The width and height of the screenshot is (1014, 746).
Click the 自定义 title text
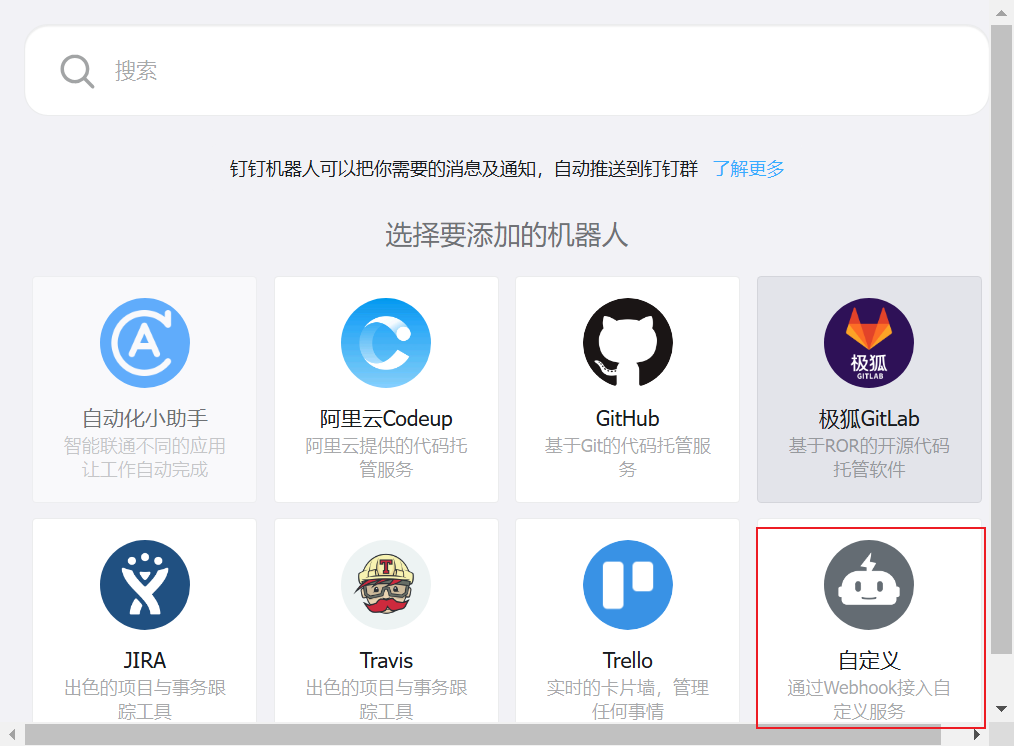(868, 660)
